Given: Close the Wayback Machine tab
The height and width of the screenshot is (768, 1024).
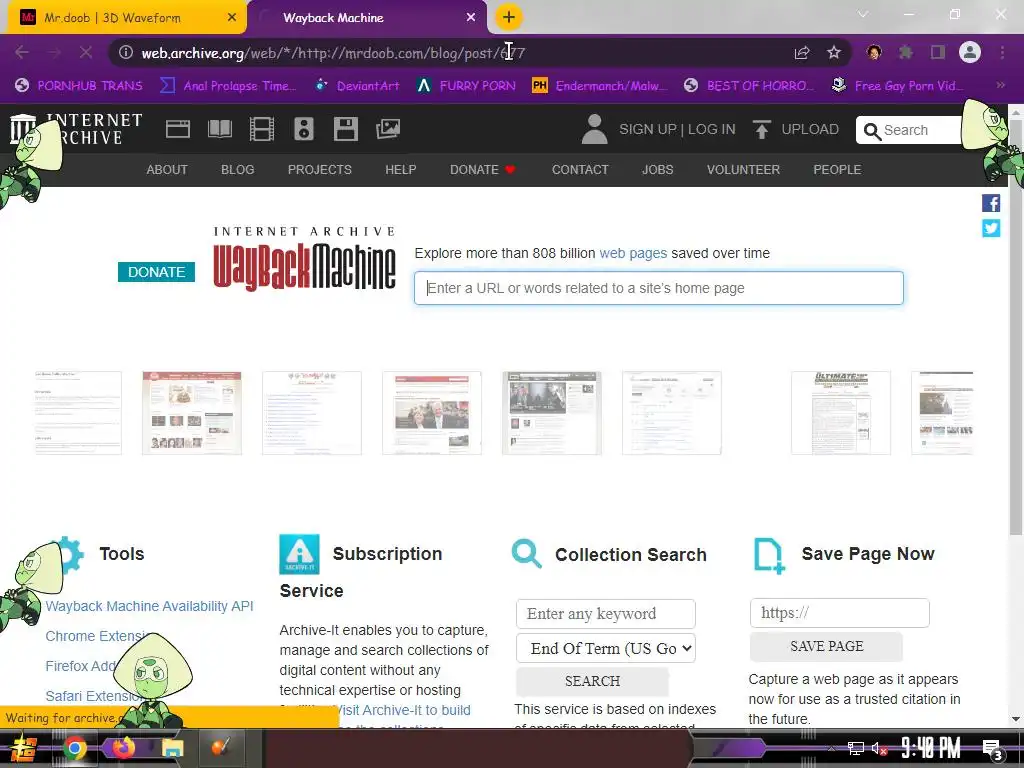Looking at the screenshot, I should pos(471,18).
